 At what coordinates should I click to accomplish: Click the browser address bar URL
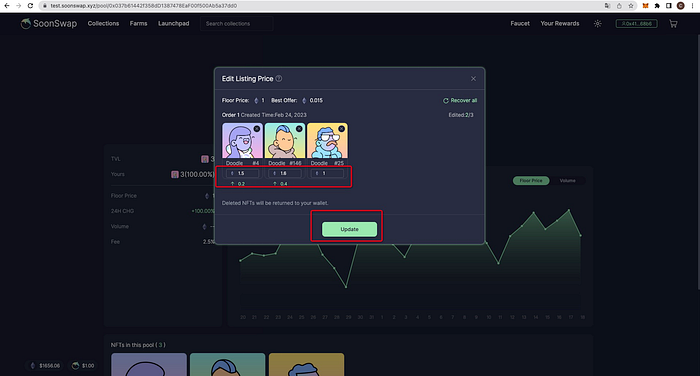click(x=144, y=6)
